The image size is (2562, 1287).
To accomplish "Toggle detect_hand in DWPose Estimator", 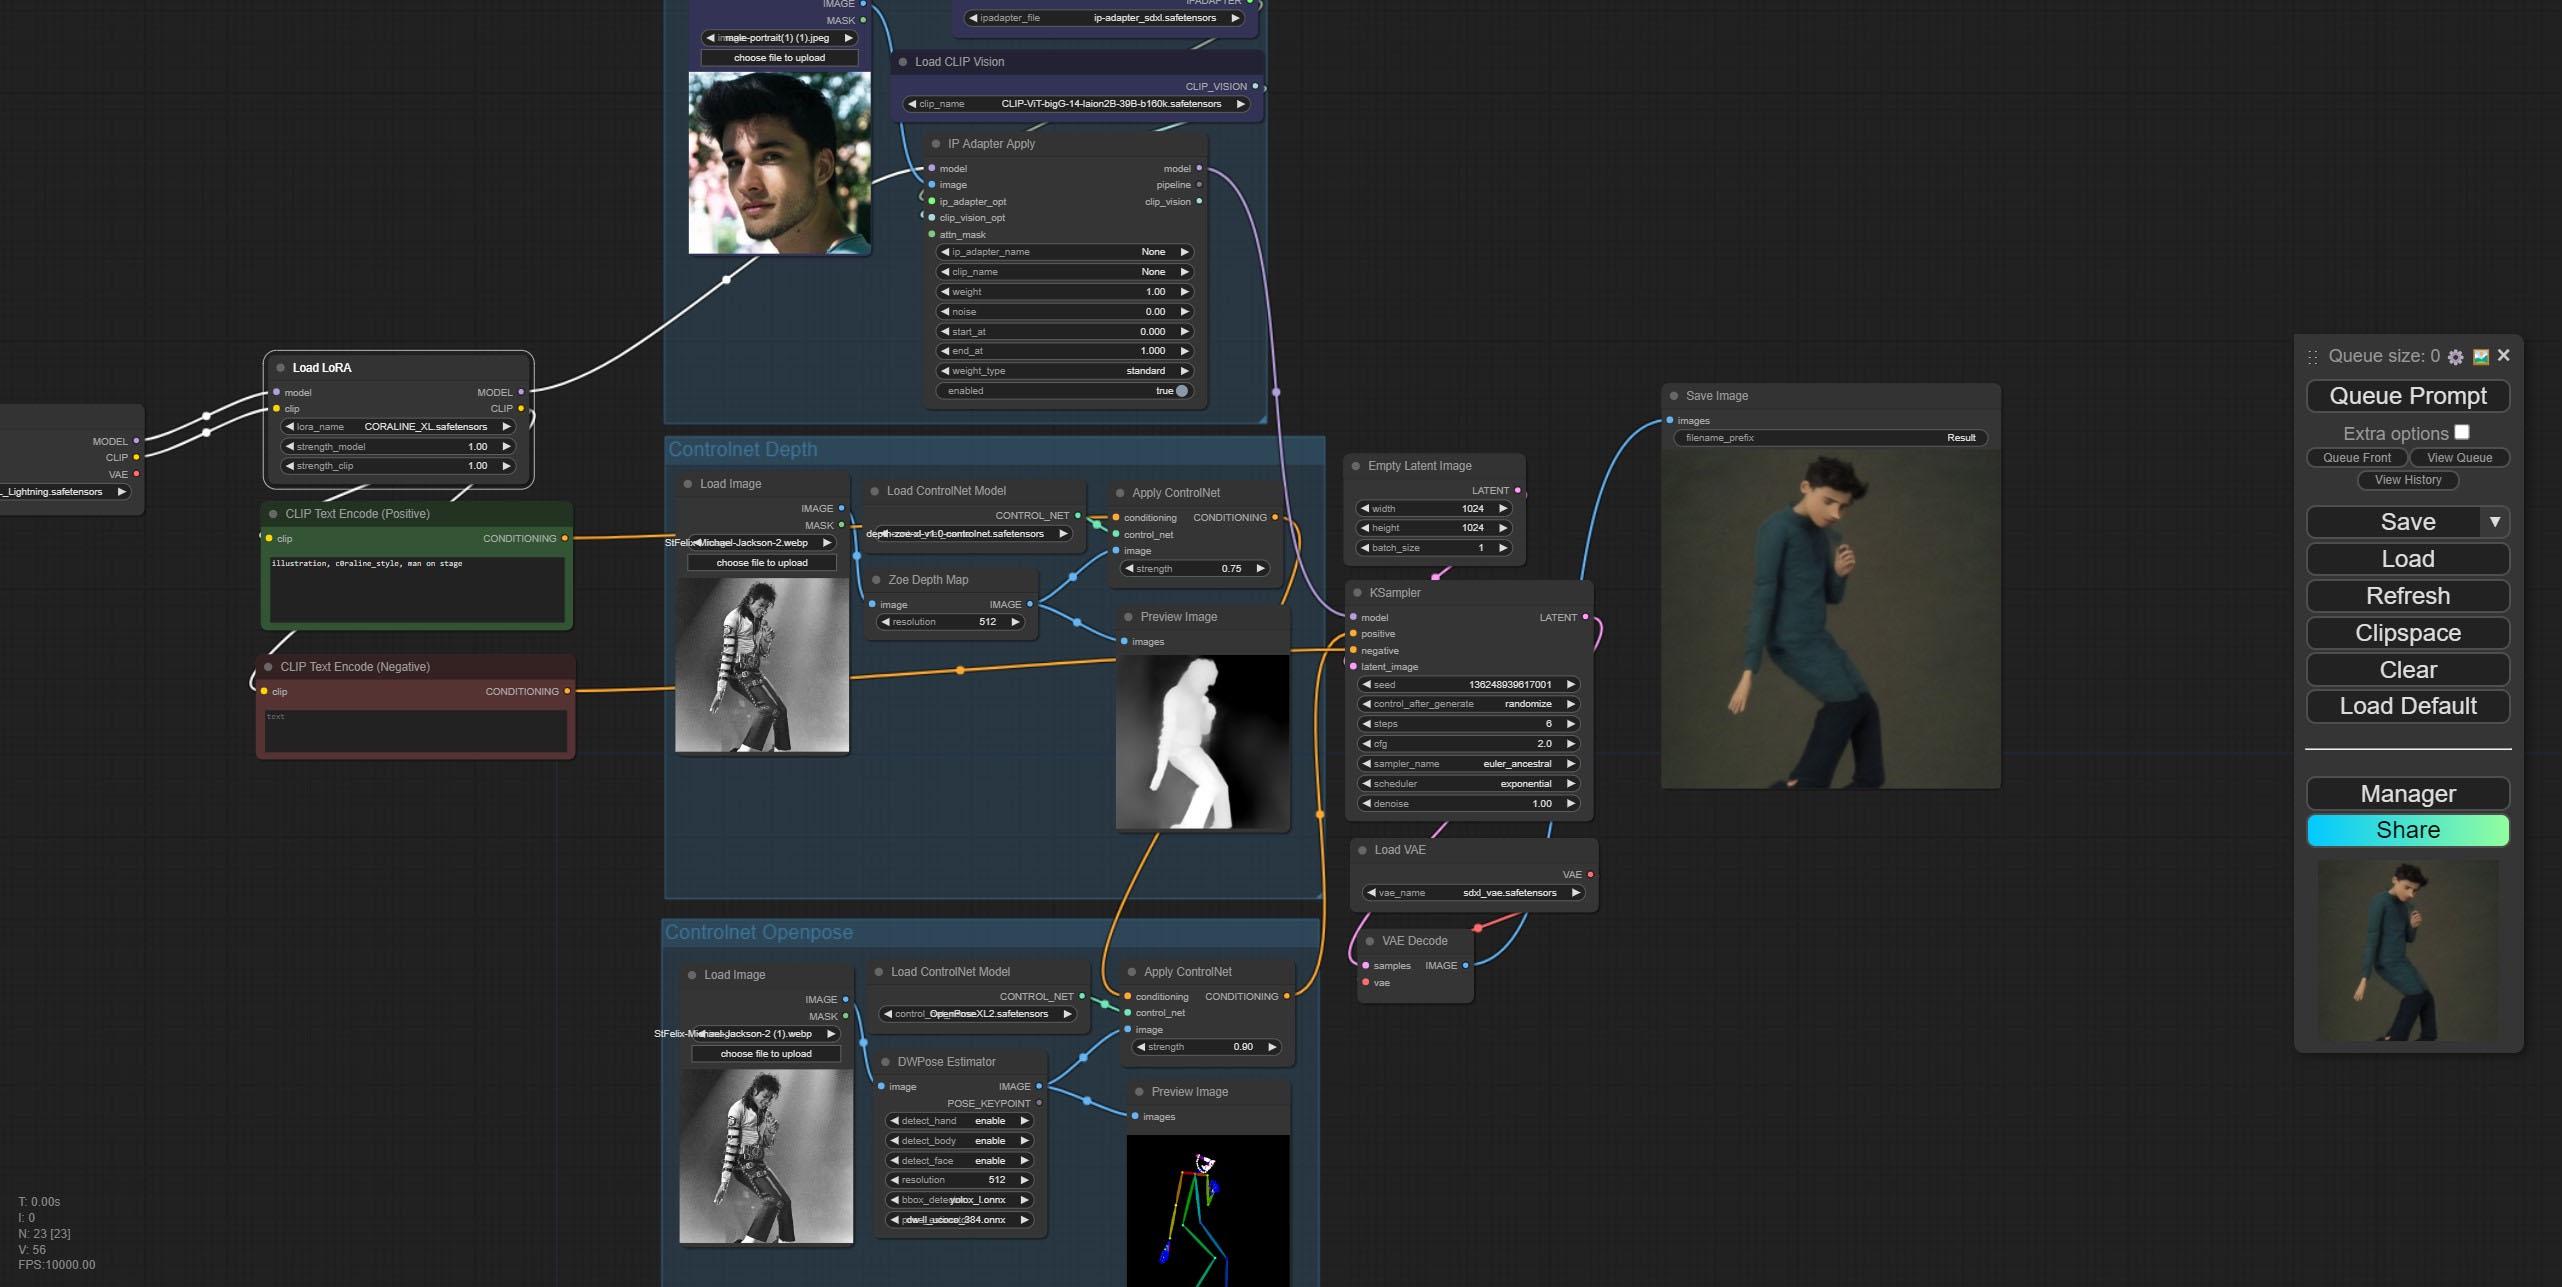I will tap(957, 1121).
